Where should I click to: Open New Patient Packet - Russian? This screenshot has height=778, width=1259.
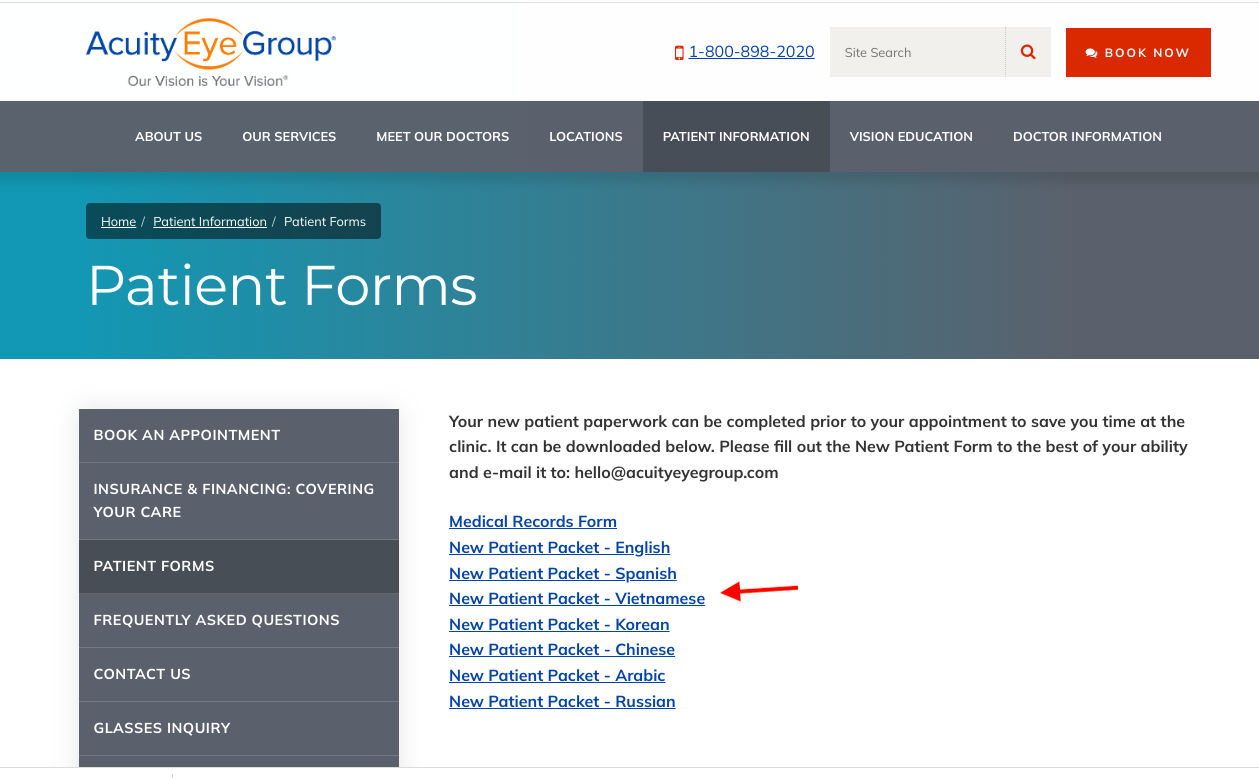562,701
